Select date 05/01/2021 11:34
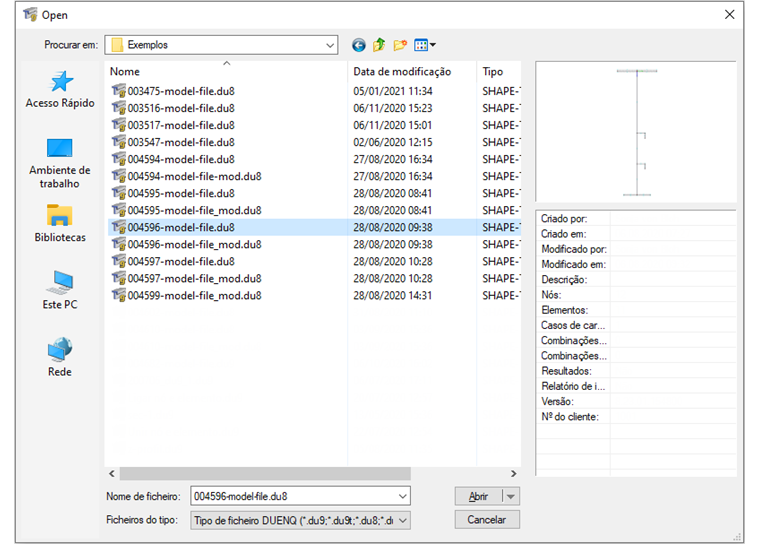760x544 pixels. click(x=393, y=91)
